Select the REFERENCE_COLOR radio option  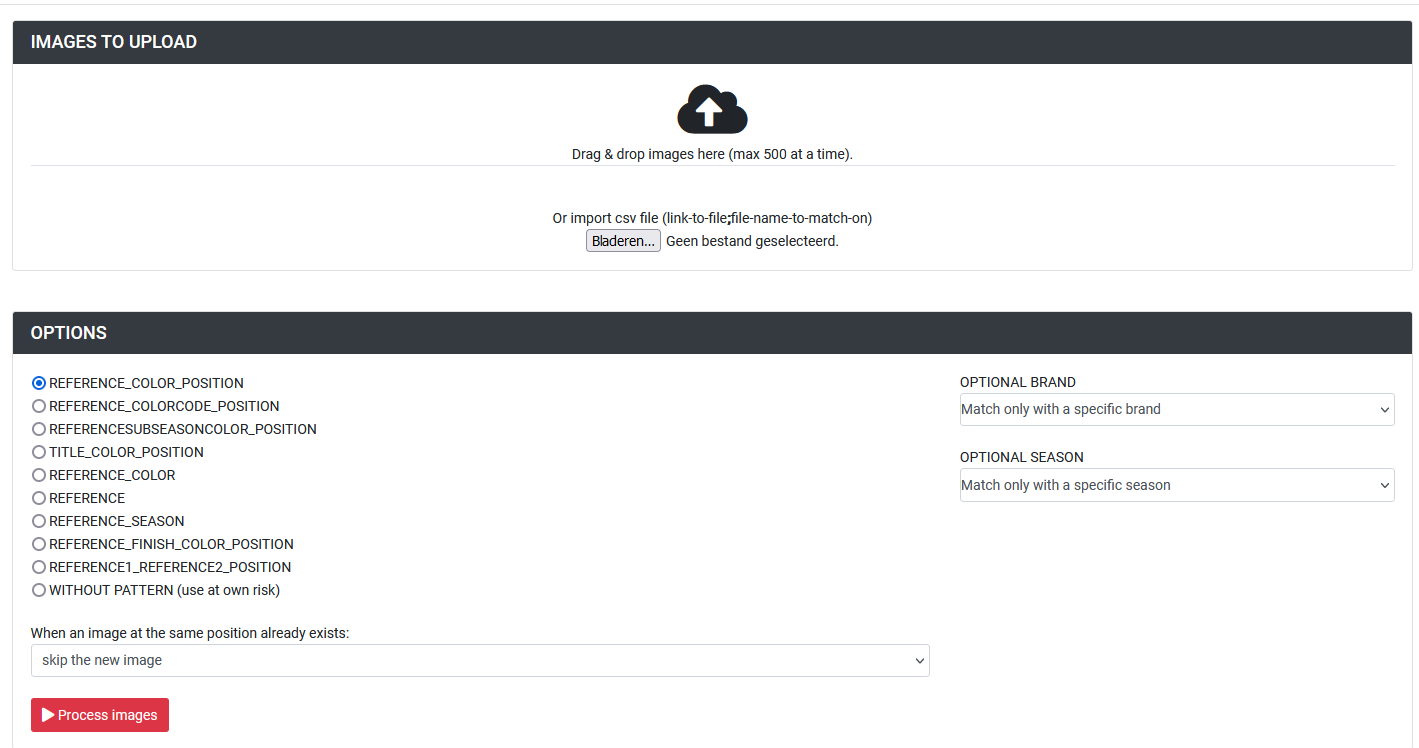click(39, 475)
